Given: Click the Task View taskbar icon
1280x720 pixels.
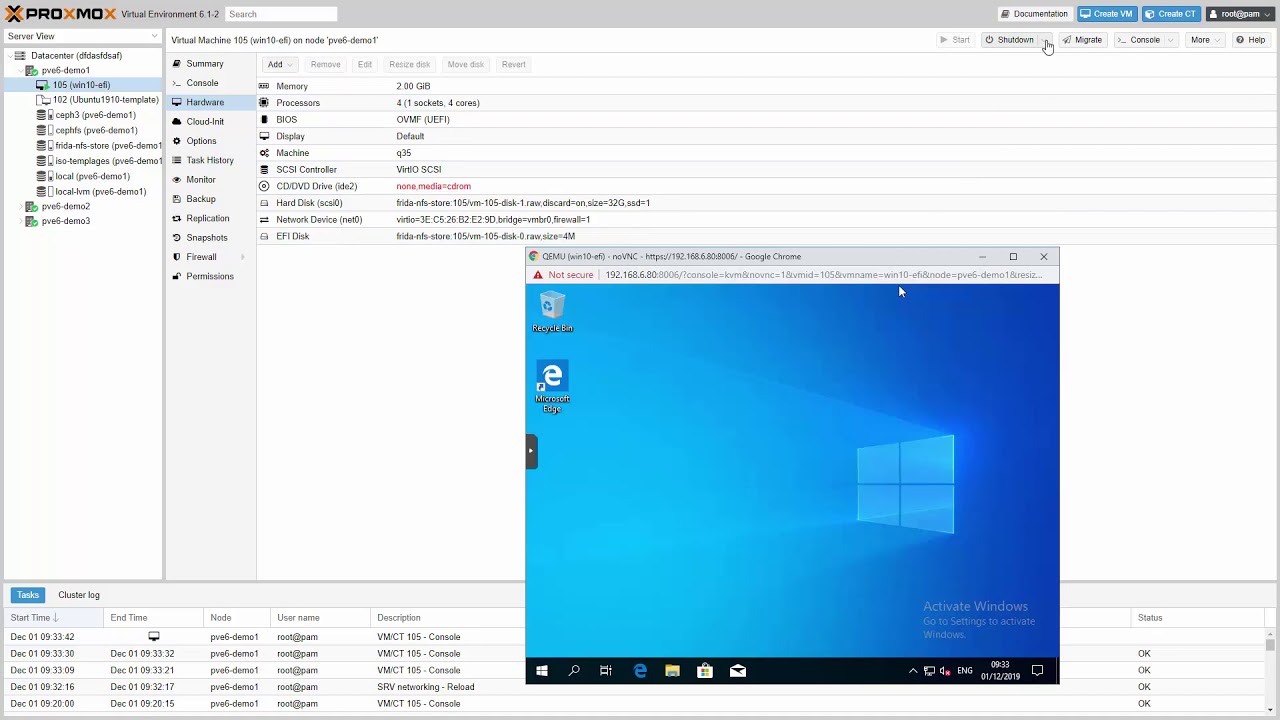Looking at the screenshot, I should point(606,671).
